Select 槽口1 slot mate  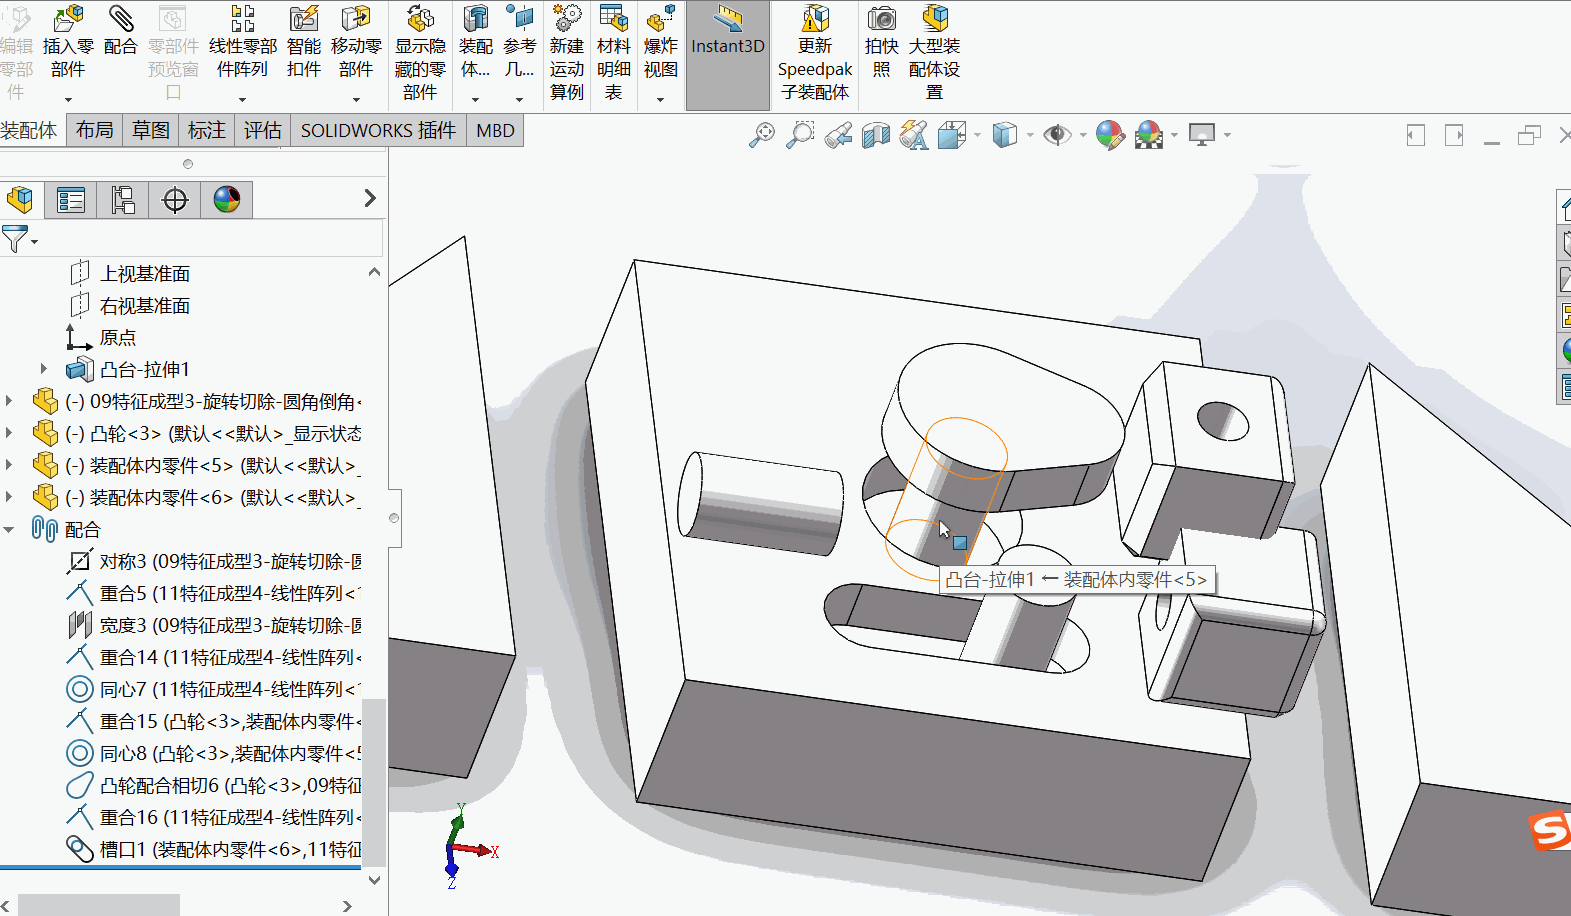[x=213, y=849]
